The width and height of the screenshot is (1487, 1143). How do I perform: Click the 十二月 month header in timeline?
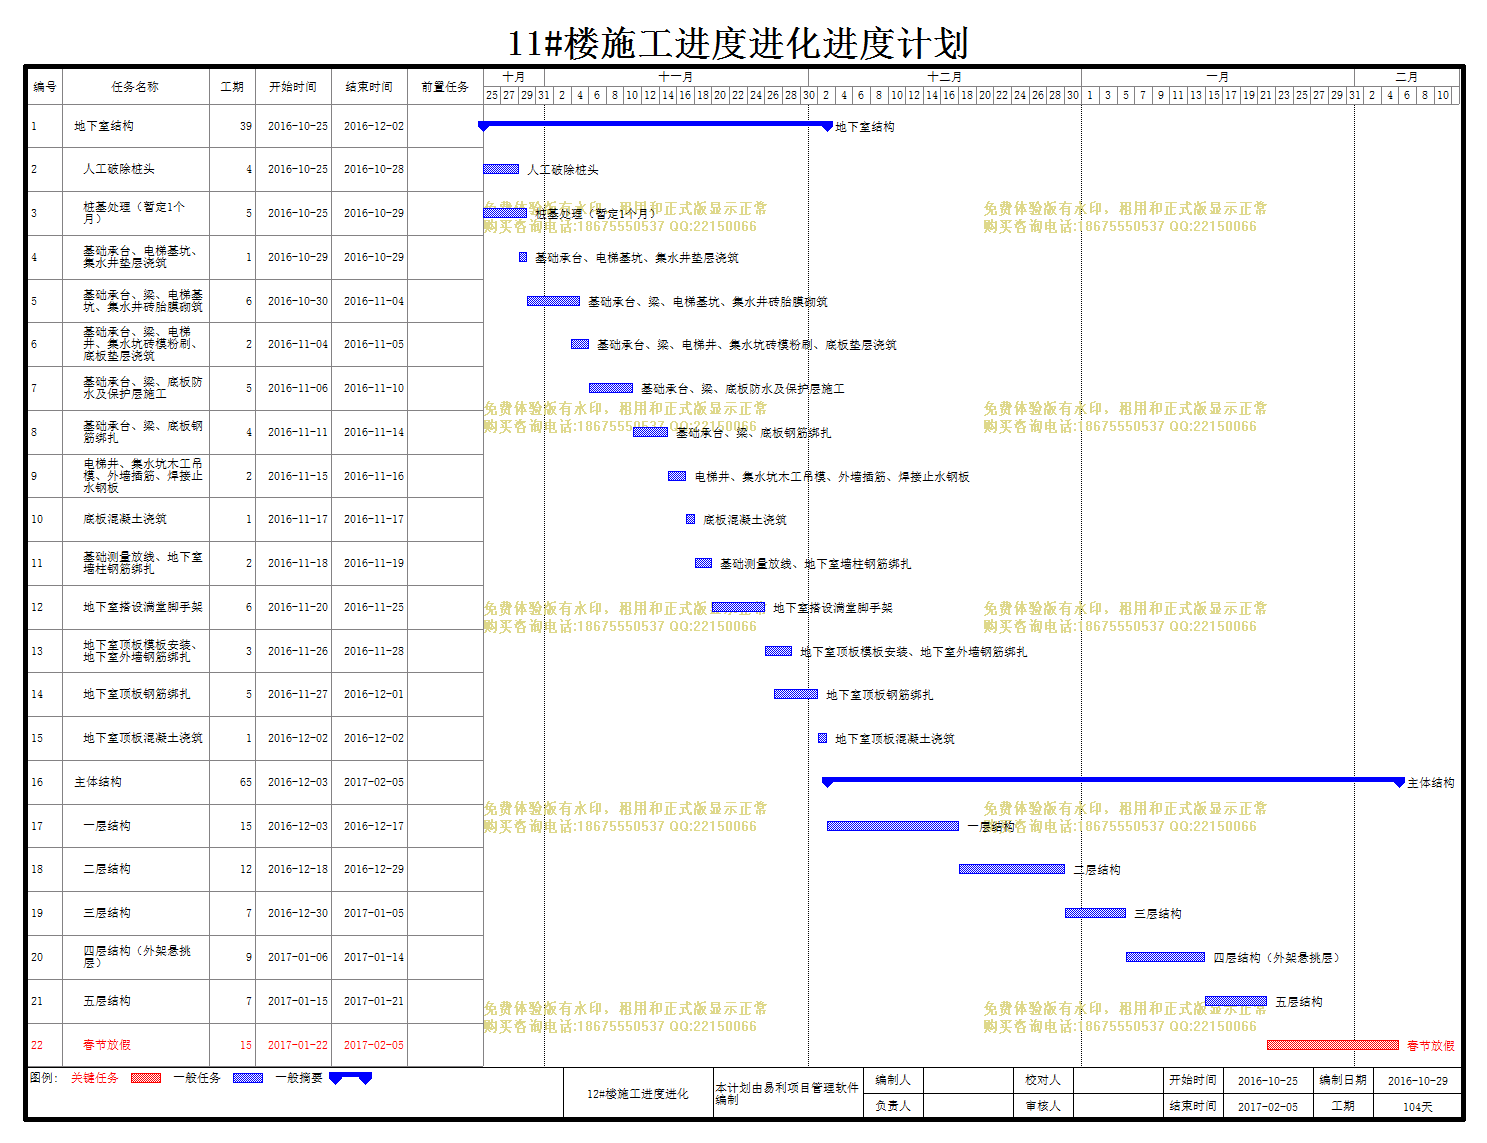[x=944, y=77]
